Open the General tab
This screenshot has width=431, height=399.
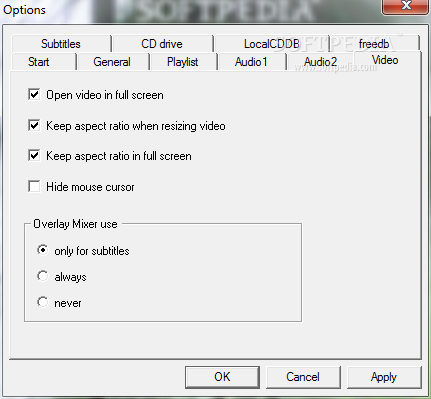(112, 62)
